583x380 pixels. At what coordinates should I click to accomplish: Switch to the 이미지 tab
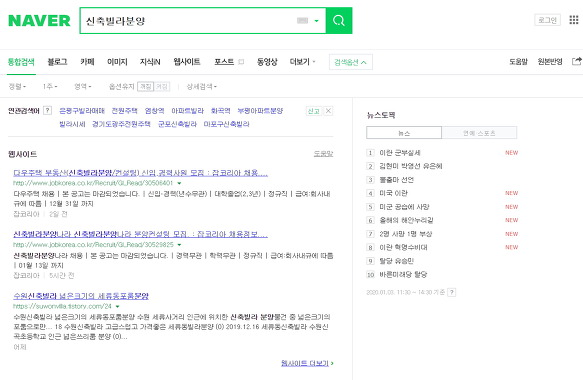[x=117, y=62]
